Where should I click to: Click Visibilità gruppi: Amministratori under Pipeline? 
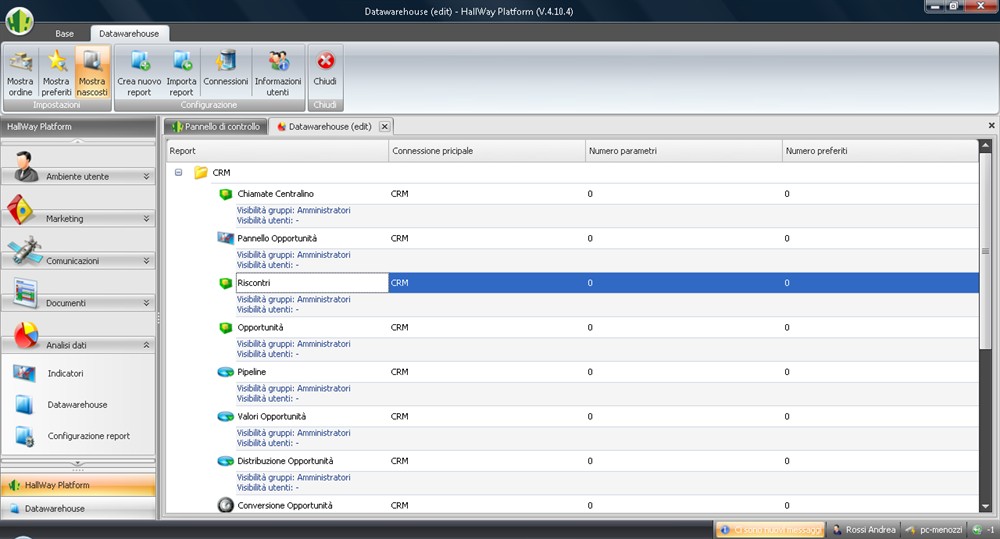tap(293, 388)
